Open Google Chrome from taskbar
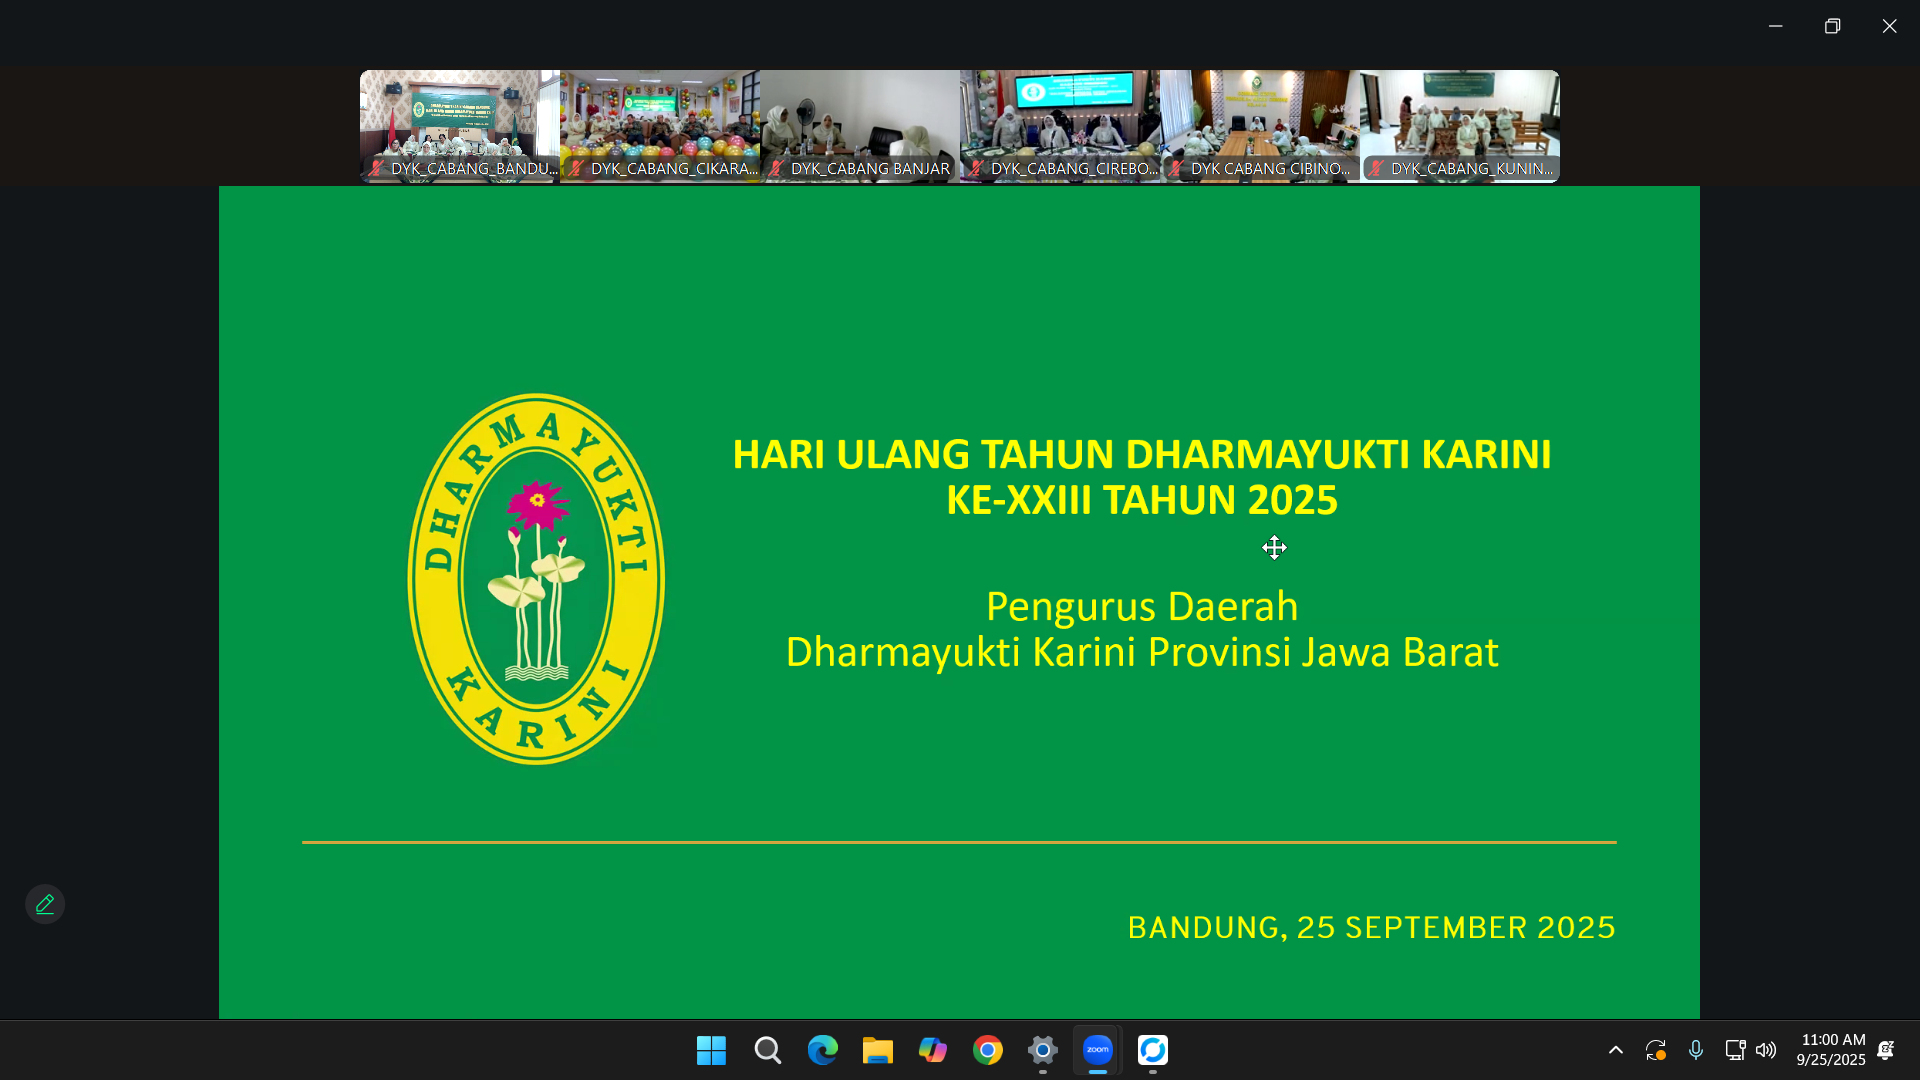This screenshot has height=1080, width=1920. click(x=987, y=1050)
